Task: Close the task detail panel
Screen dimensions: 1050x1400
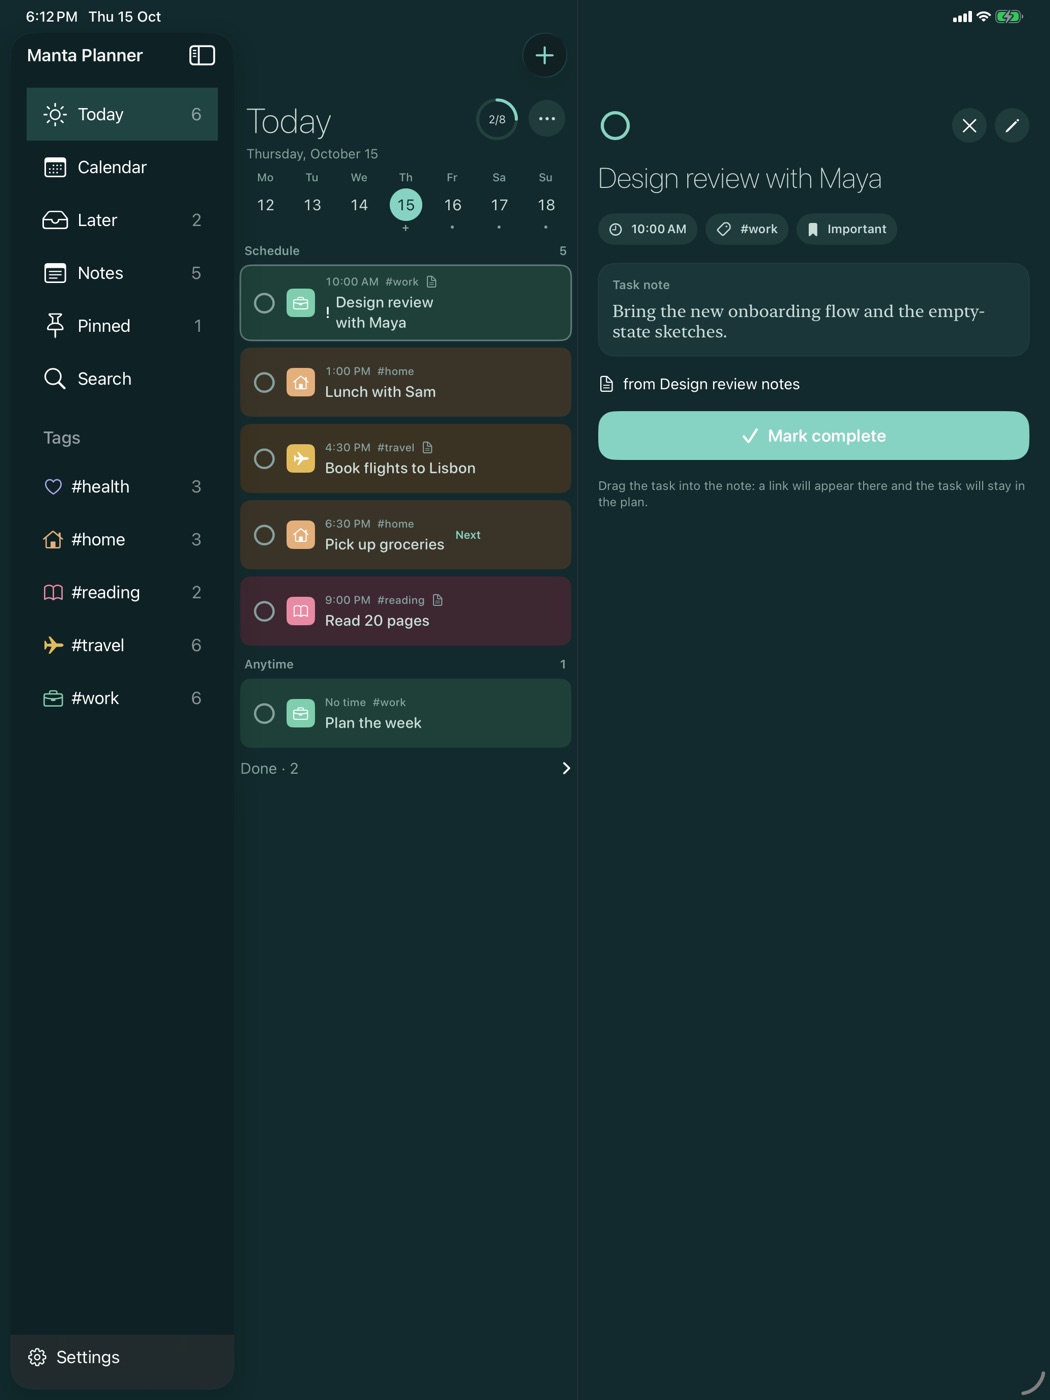Action: [x=969, y=125]
